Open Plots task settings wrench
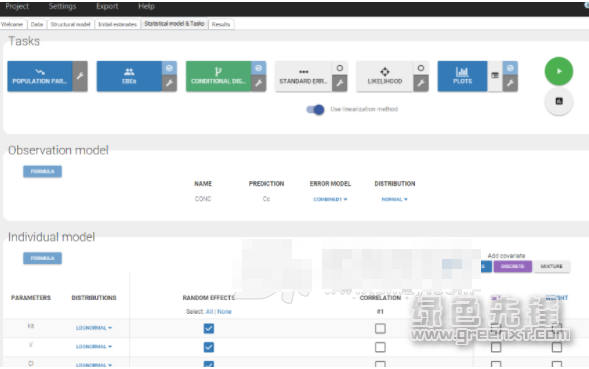Image resolution: width=589 pixels, height=369 pixels. coord(510,83)
